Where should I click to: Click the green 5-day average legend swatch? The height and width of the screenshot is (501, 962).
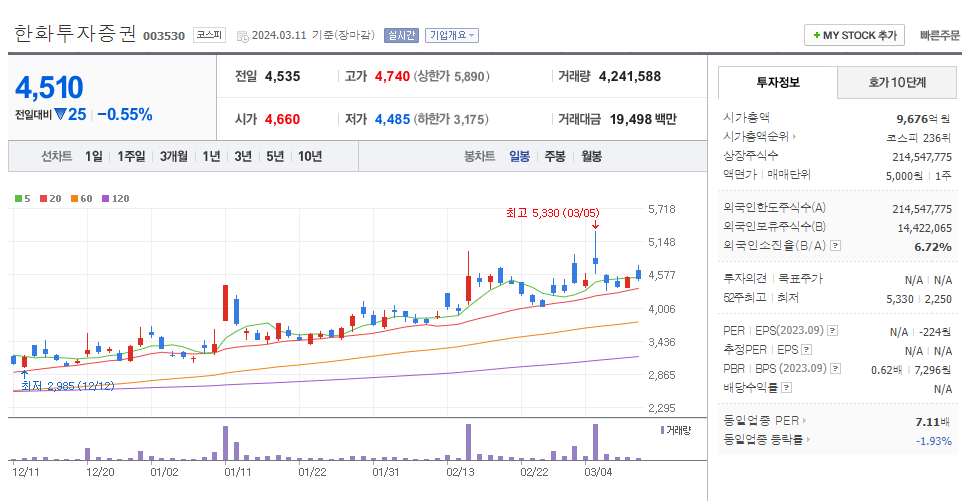click(x=18, y=199)
